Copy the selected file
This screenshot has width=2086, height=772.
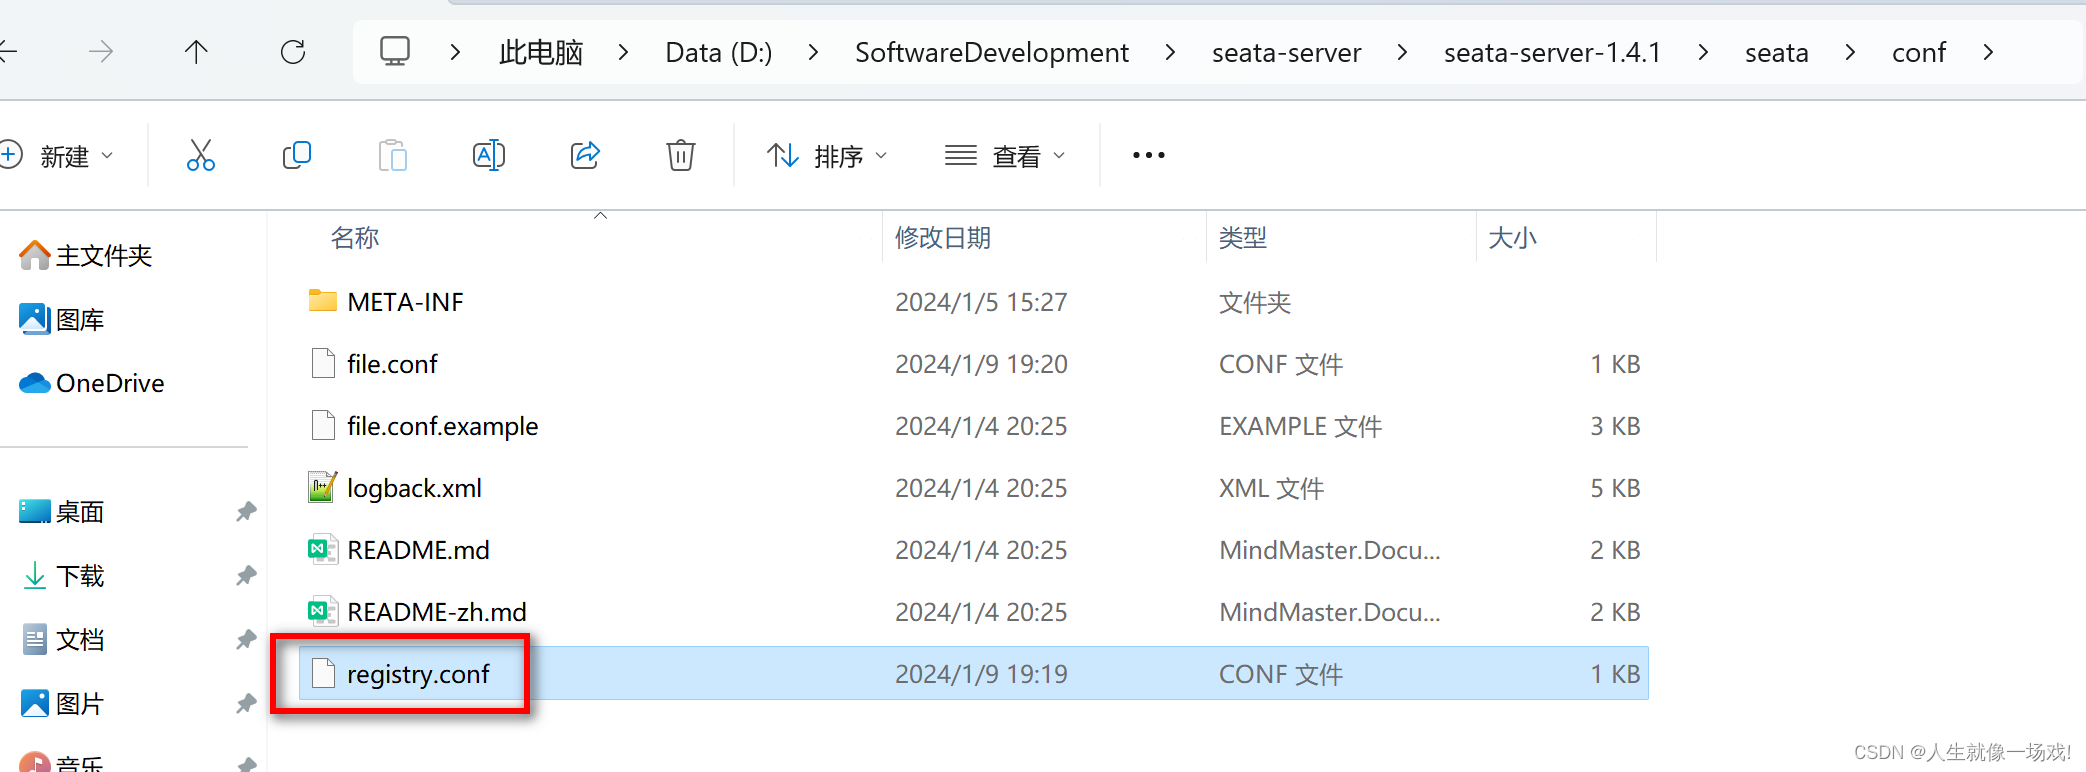[297, 155]
